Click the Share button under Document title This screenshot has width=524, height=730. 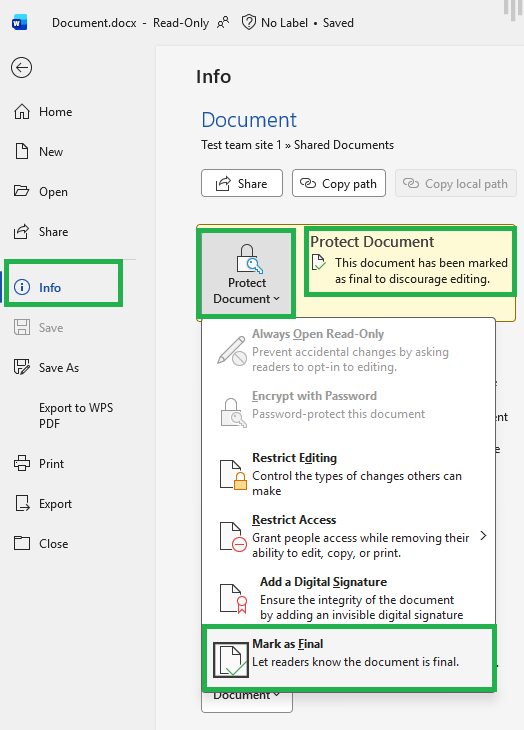[x=242, y=183]
